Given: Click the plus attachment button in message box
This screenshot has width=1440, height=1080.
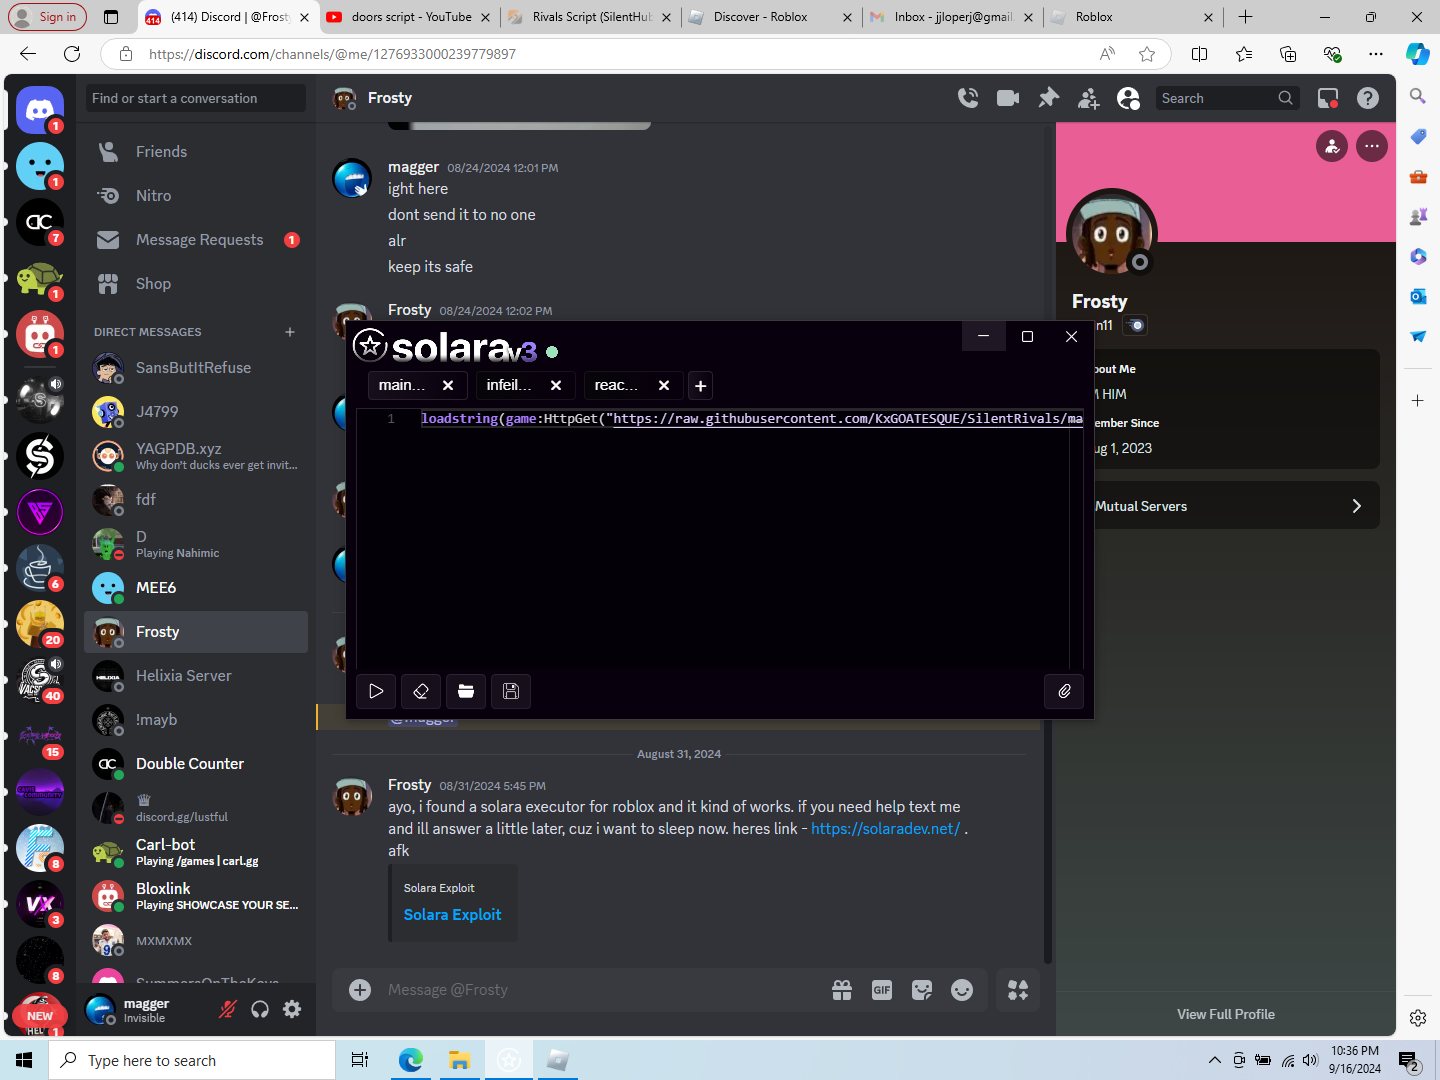Looking at the screenshot, I should coord(360,990).
